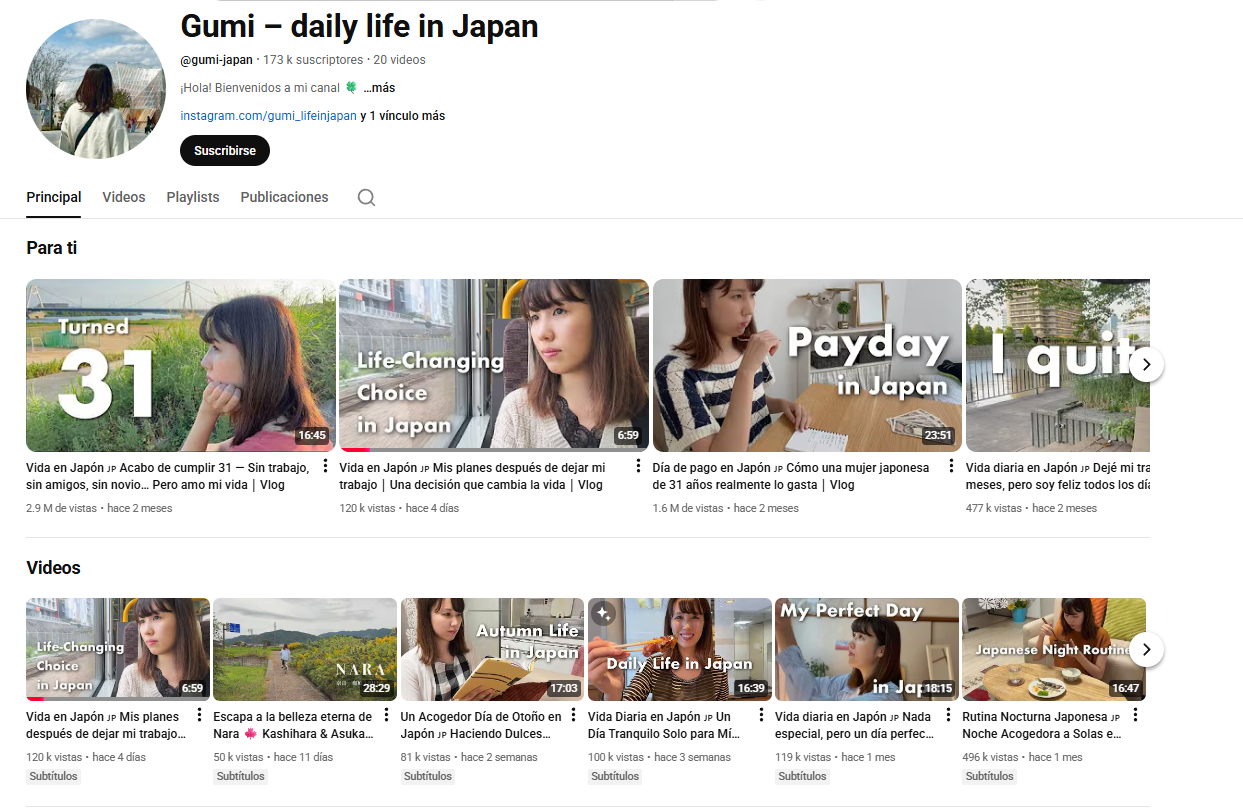Go to the Publicaciones tab

tap(284, 197)
